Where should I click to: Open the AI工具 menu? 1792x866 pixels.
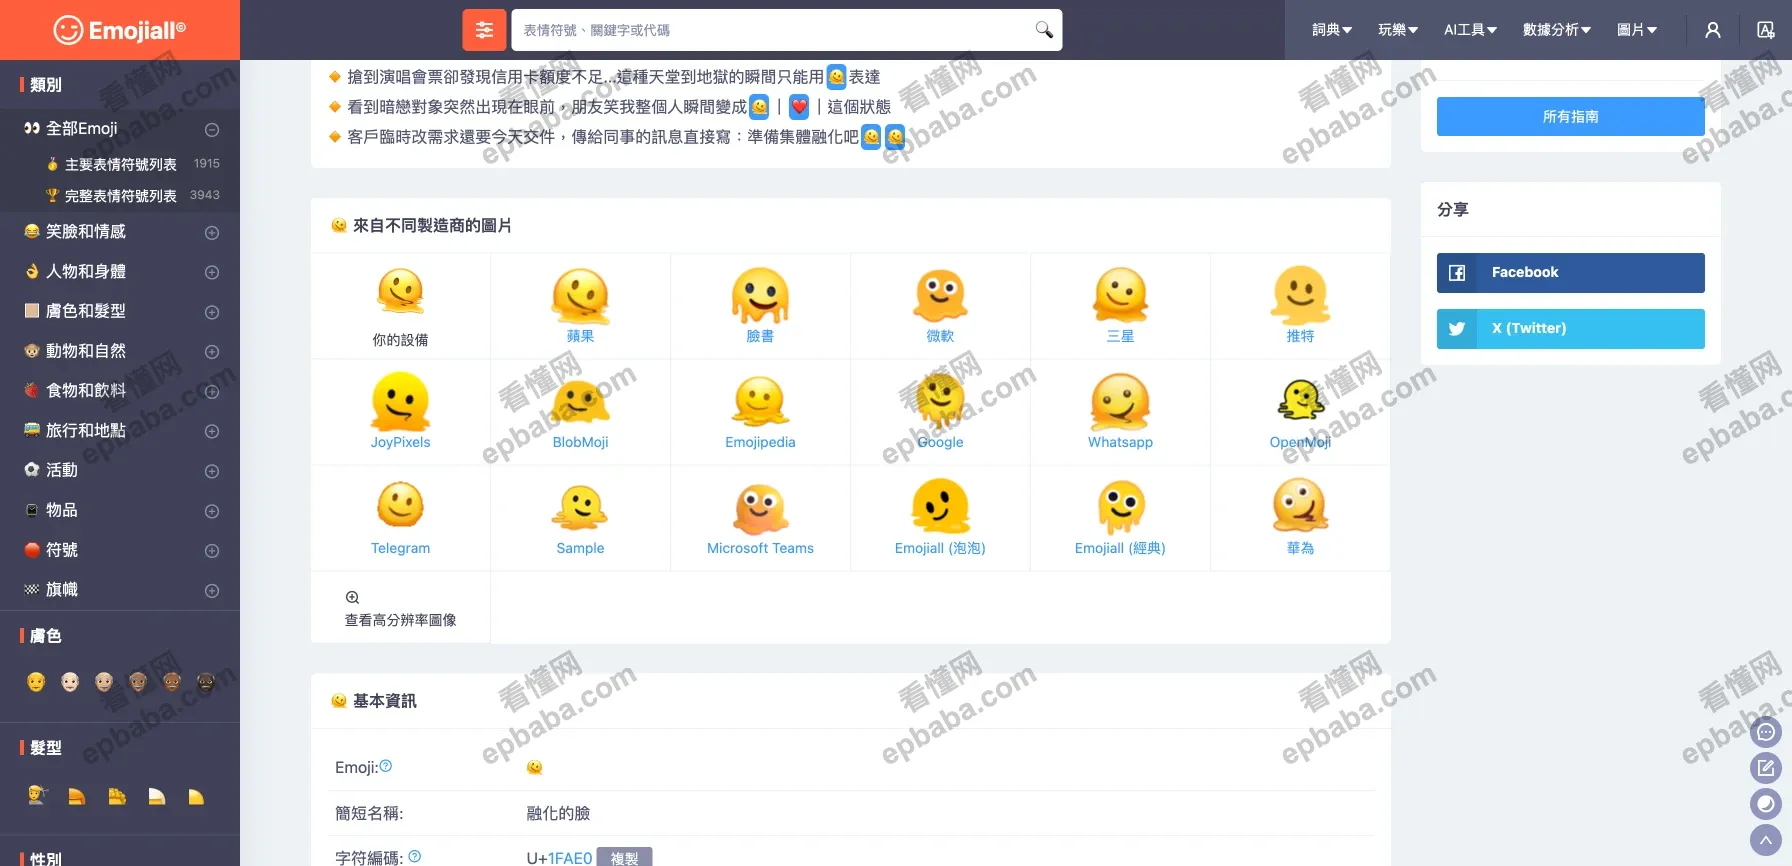[1470, 30]
